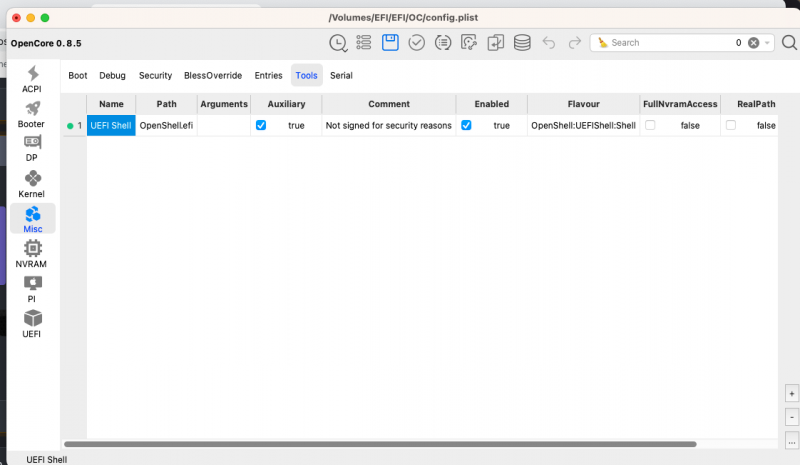Select the OpenShell.efi path cell

pyautogui.click(x=166, y=126)
